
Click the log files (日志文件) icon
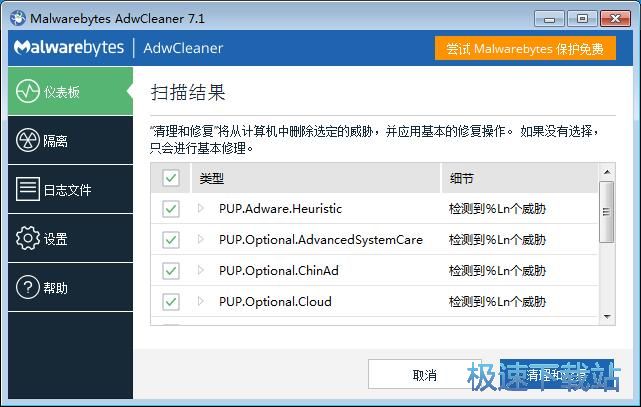click(x=27, y=189)
